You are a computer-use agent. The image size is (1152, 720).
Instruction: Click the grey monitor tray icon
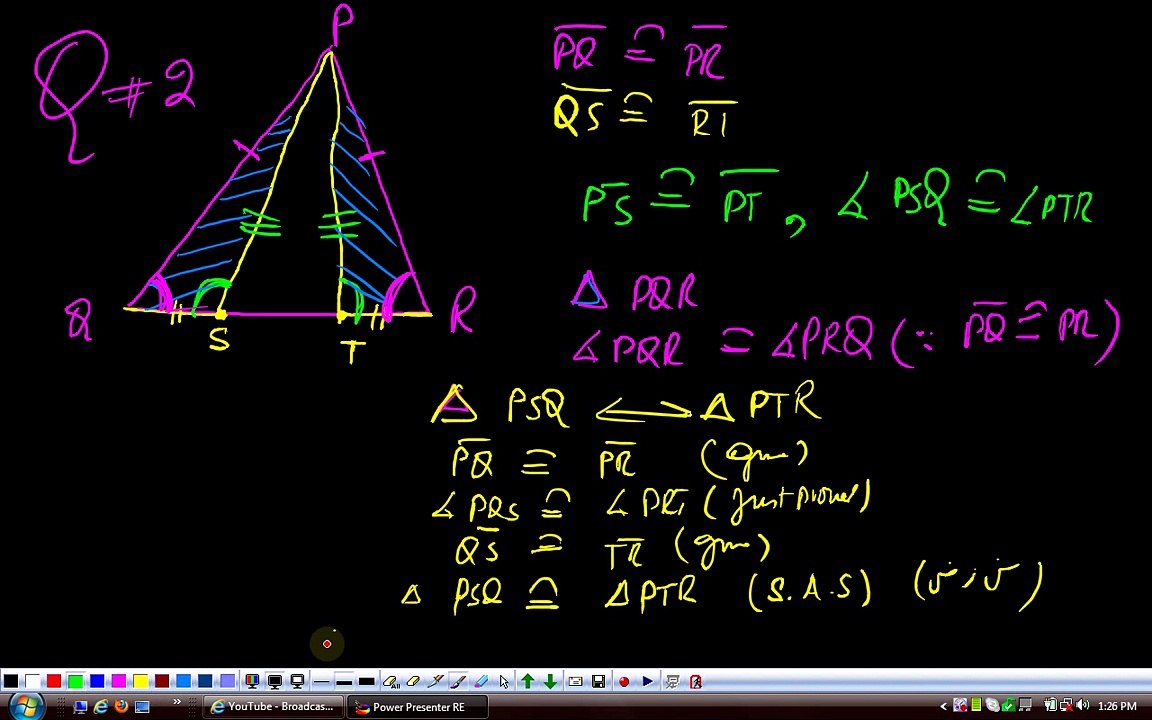[x=1025, y=705]
